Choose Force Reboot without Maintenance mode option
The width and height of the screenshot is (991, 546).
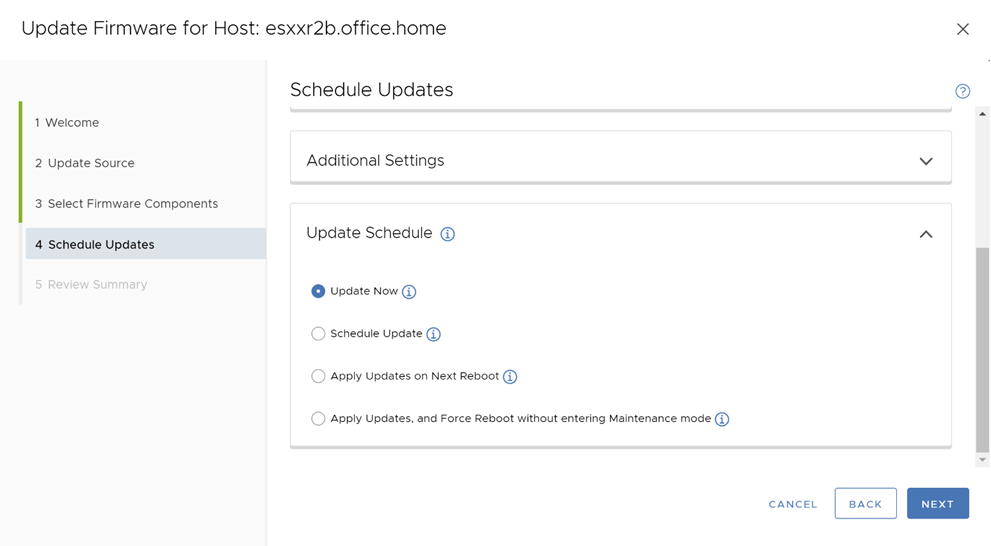tap(318, 418)
